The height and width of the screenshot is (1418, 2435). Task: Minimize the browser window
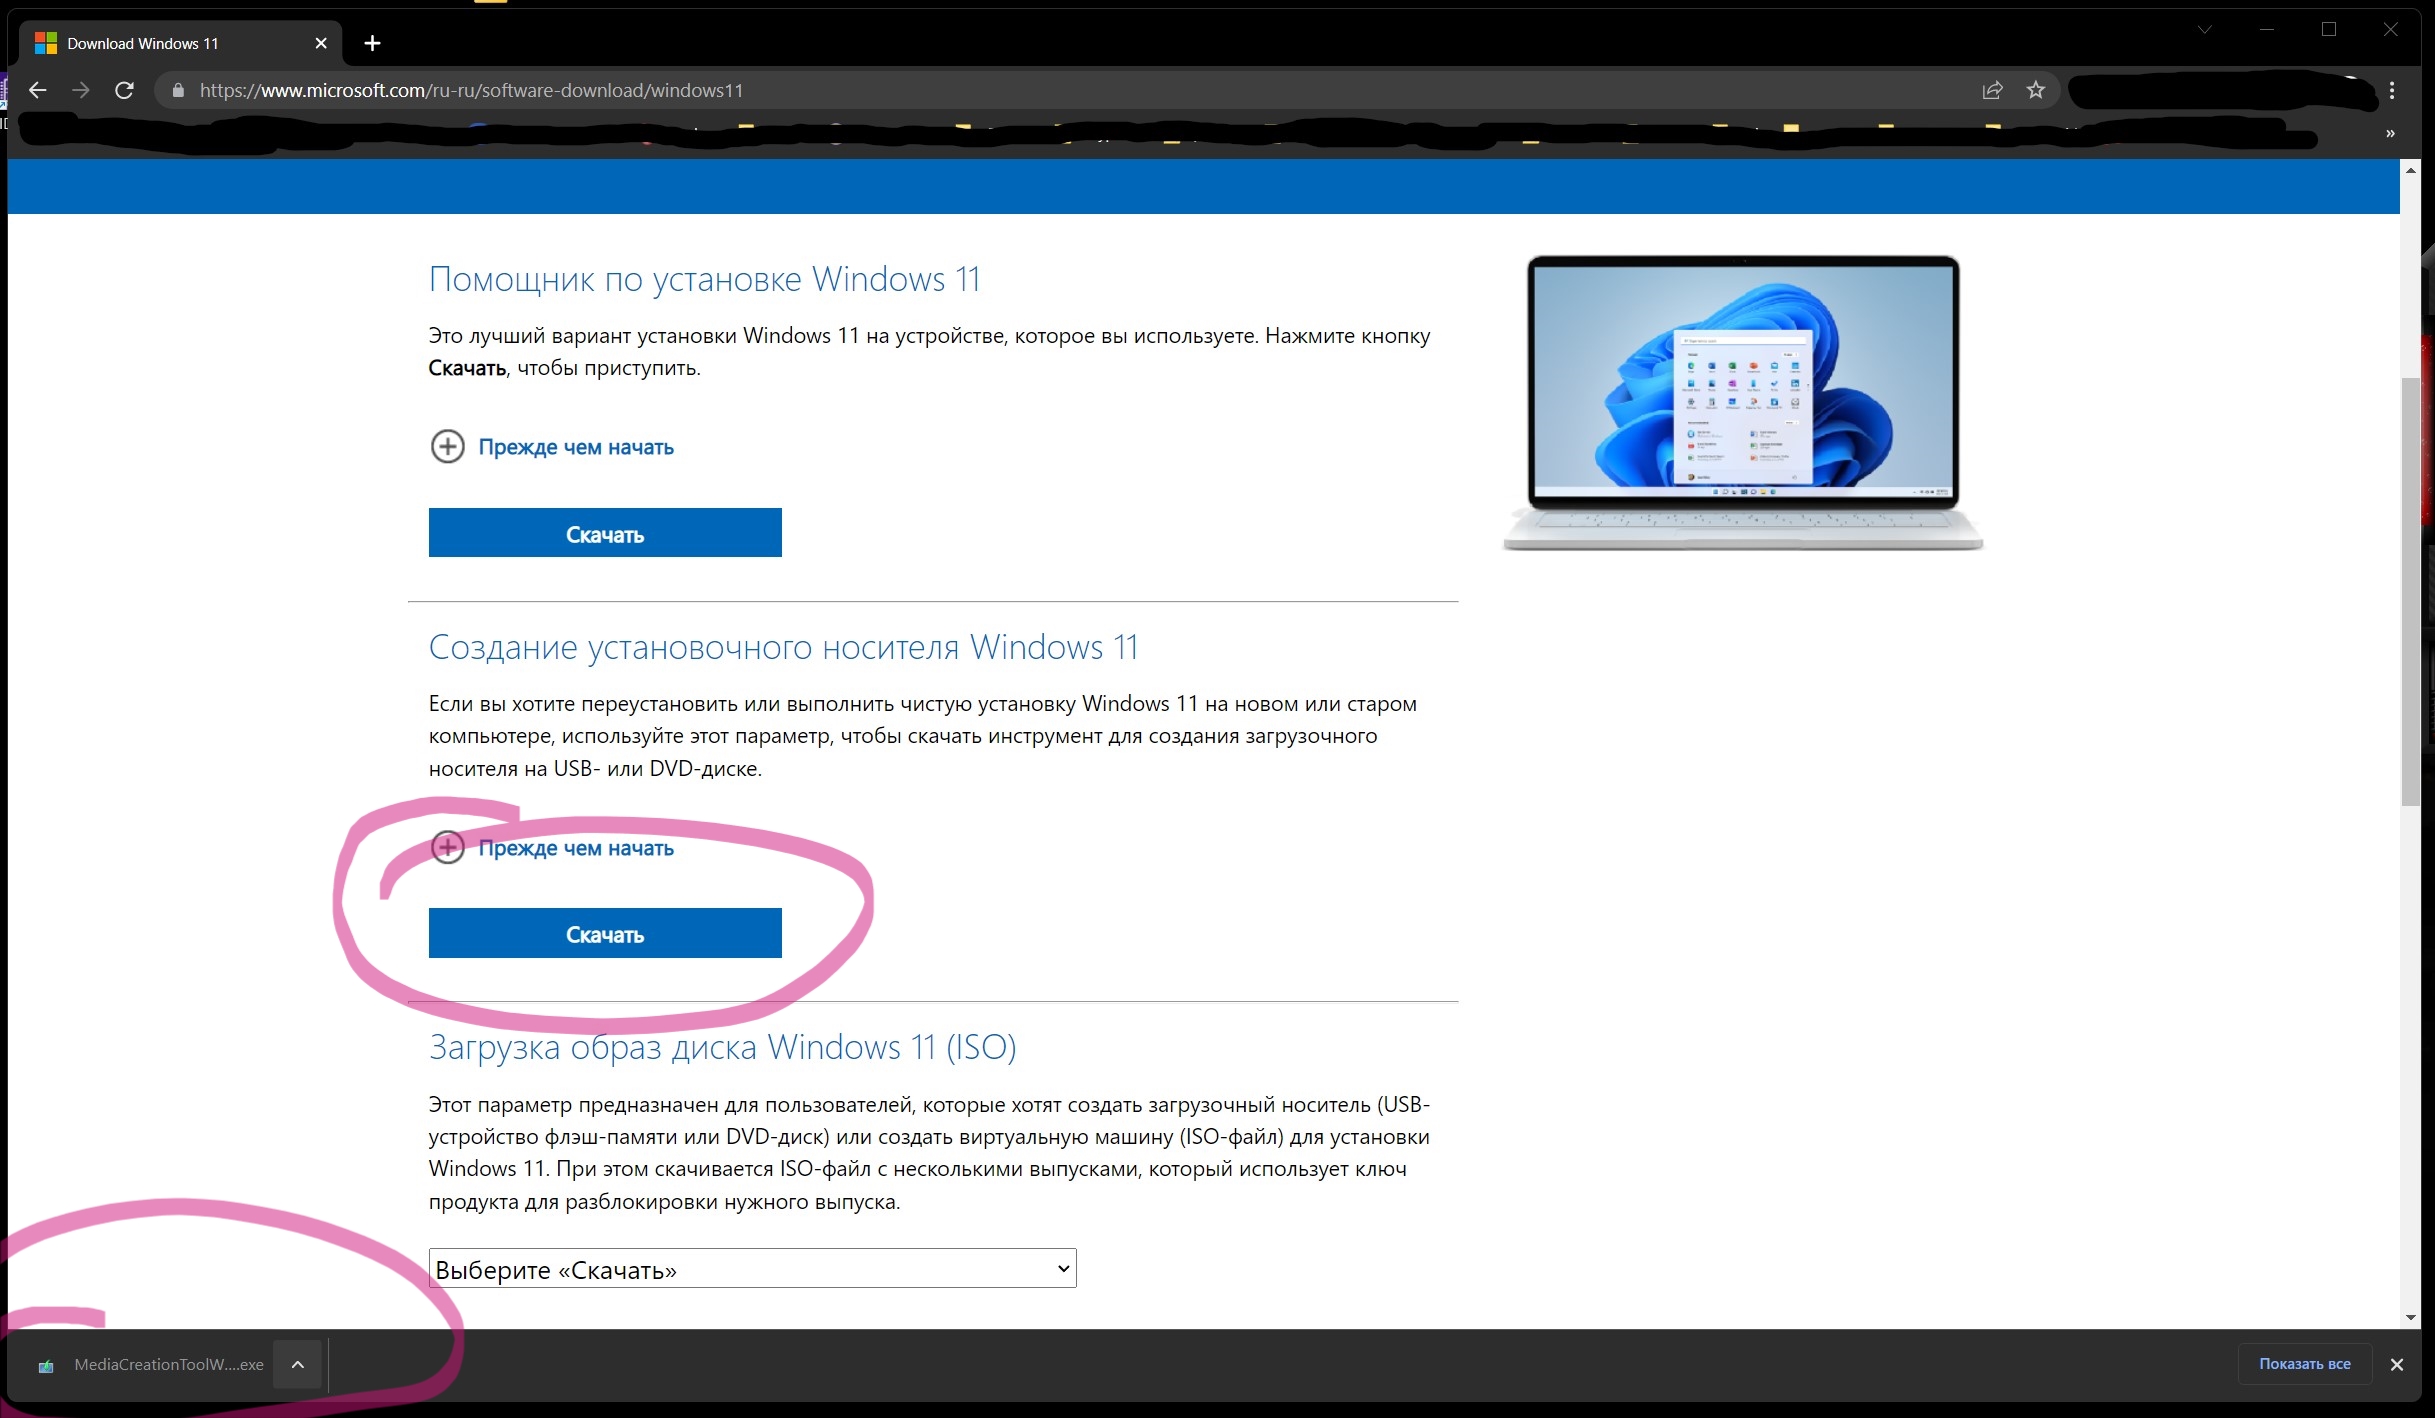pos(2267,30)
